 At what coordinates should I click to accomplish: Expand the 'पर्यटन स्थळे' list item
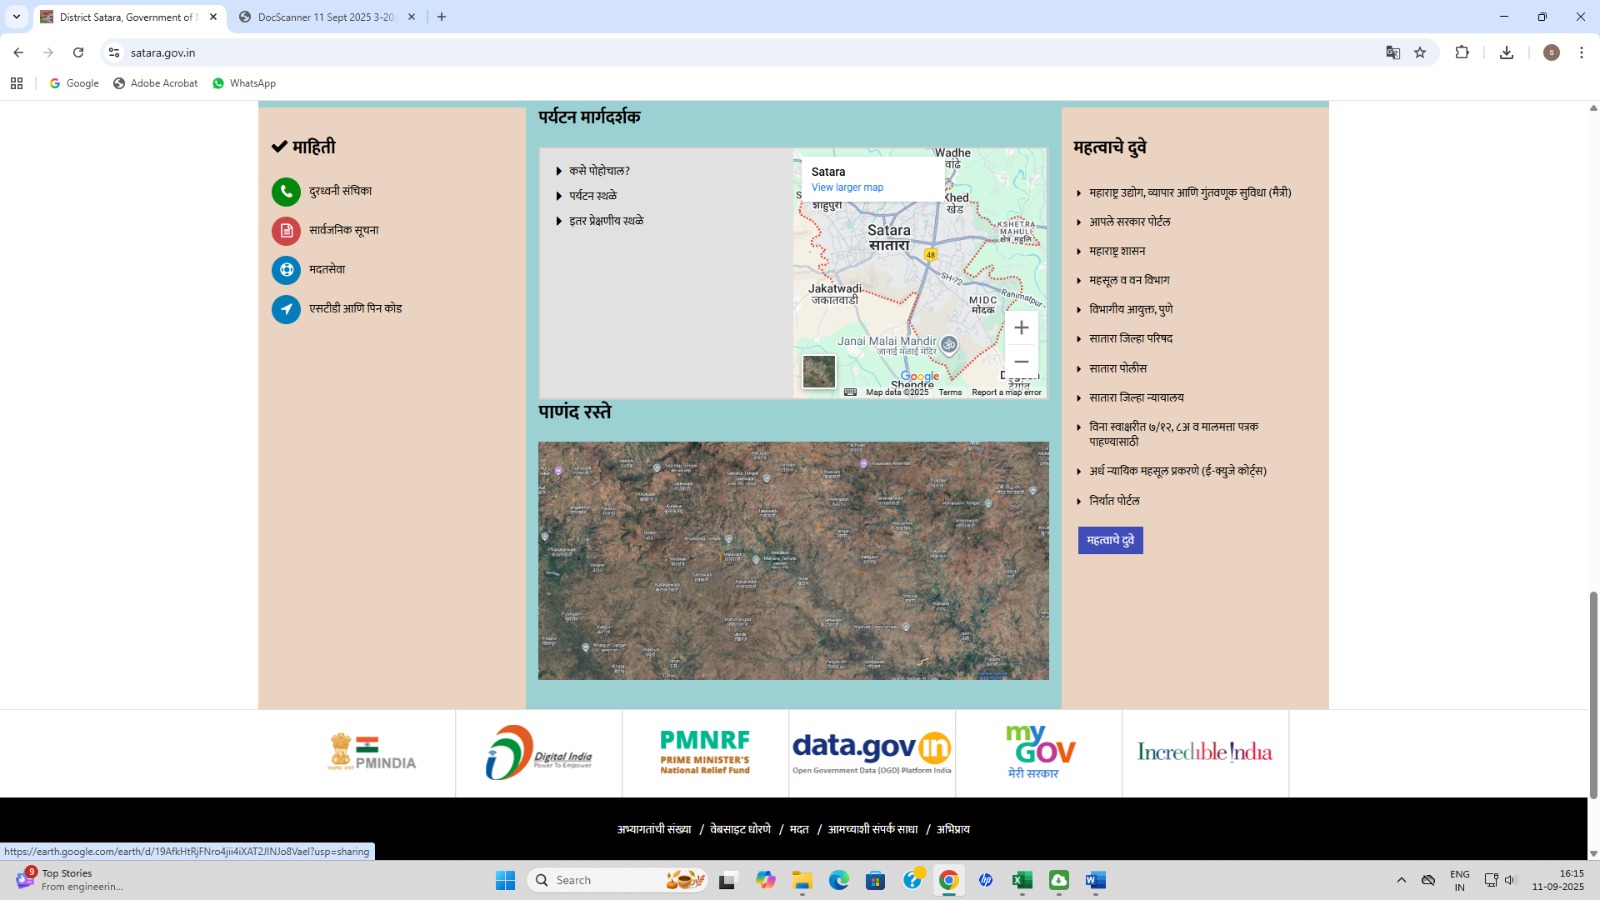coord(593,196)
